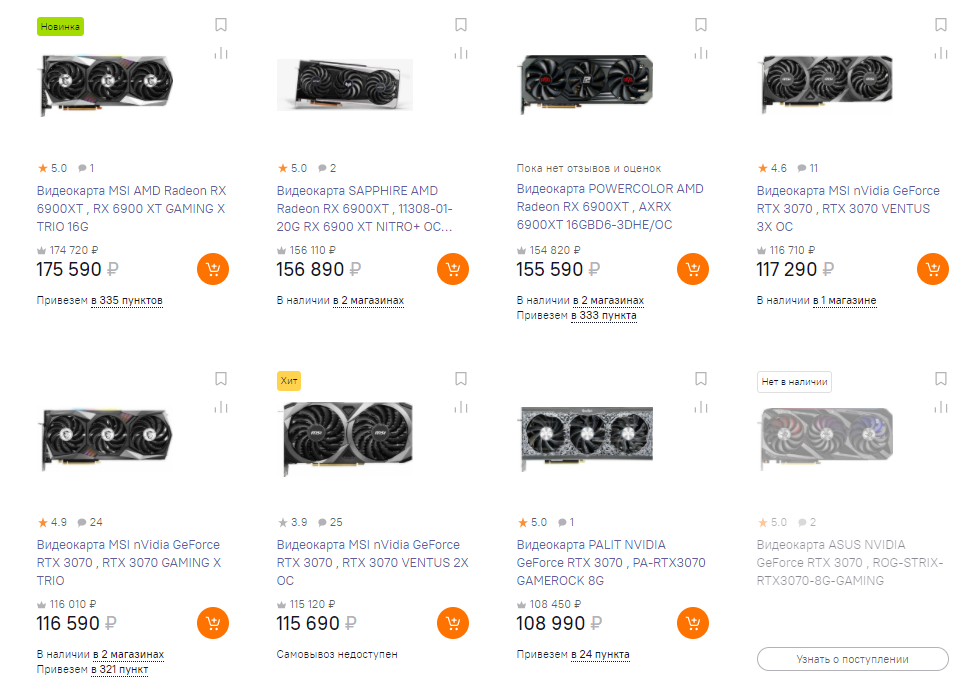This screenshot has height=698, width=959.
Task: Click cart button for PowerColor RX 6900XT
Action: pos(693,269)
